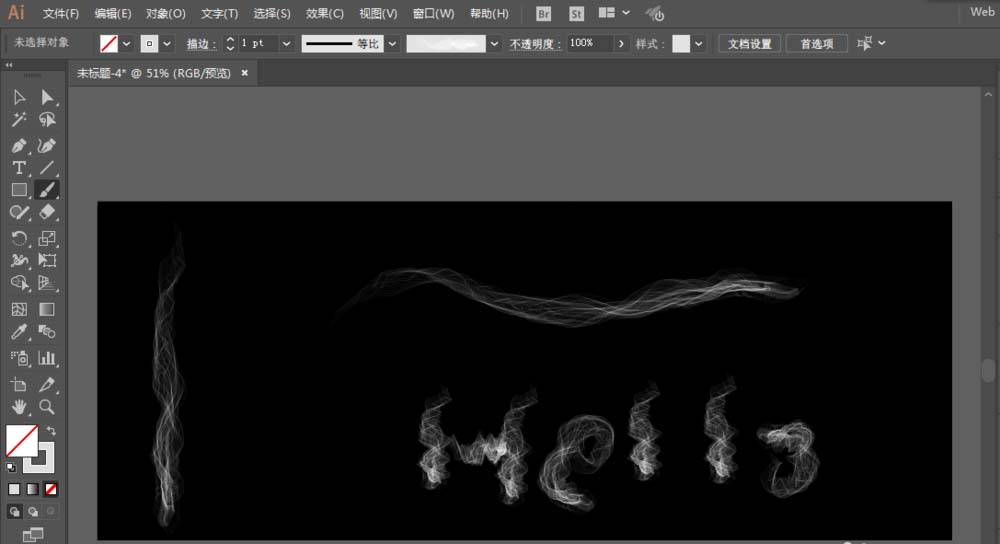Set paint mode to Color
The image size is (1000, 544).
[14, 489]
